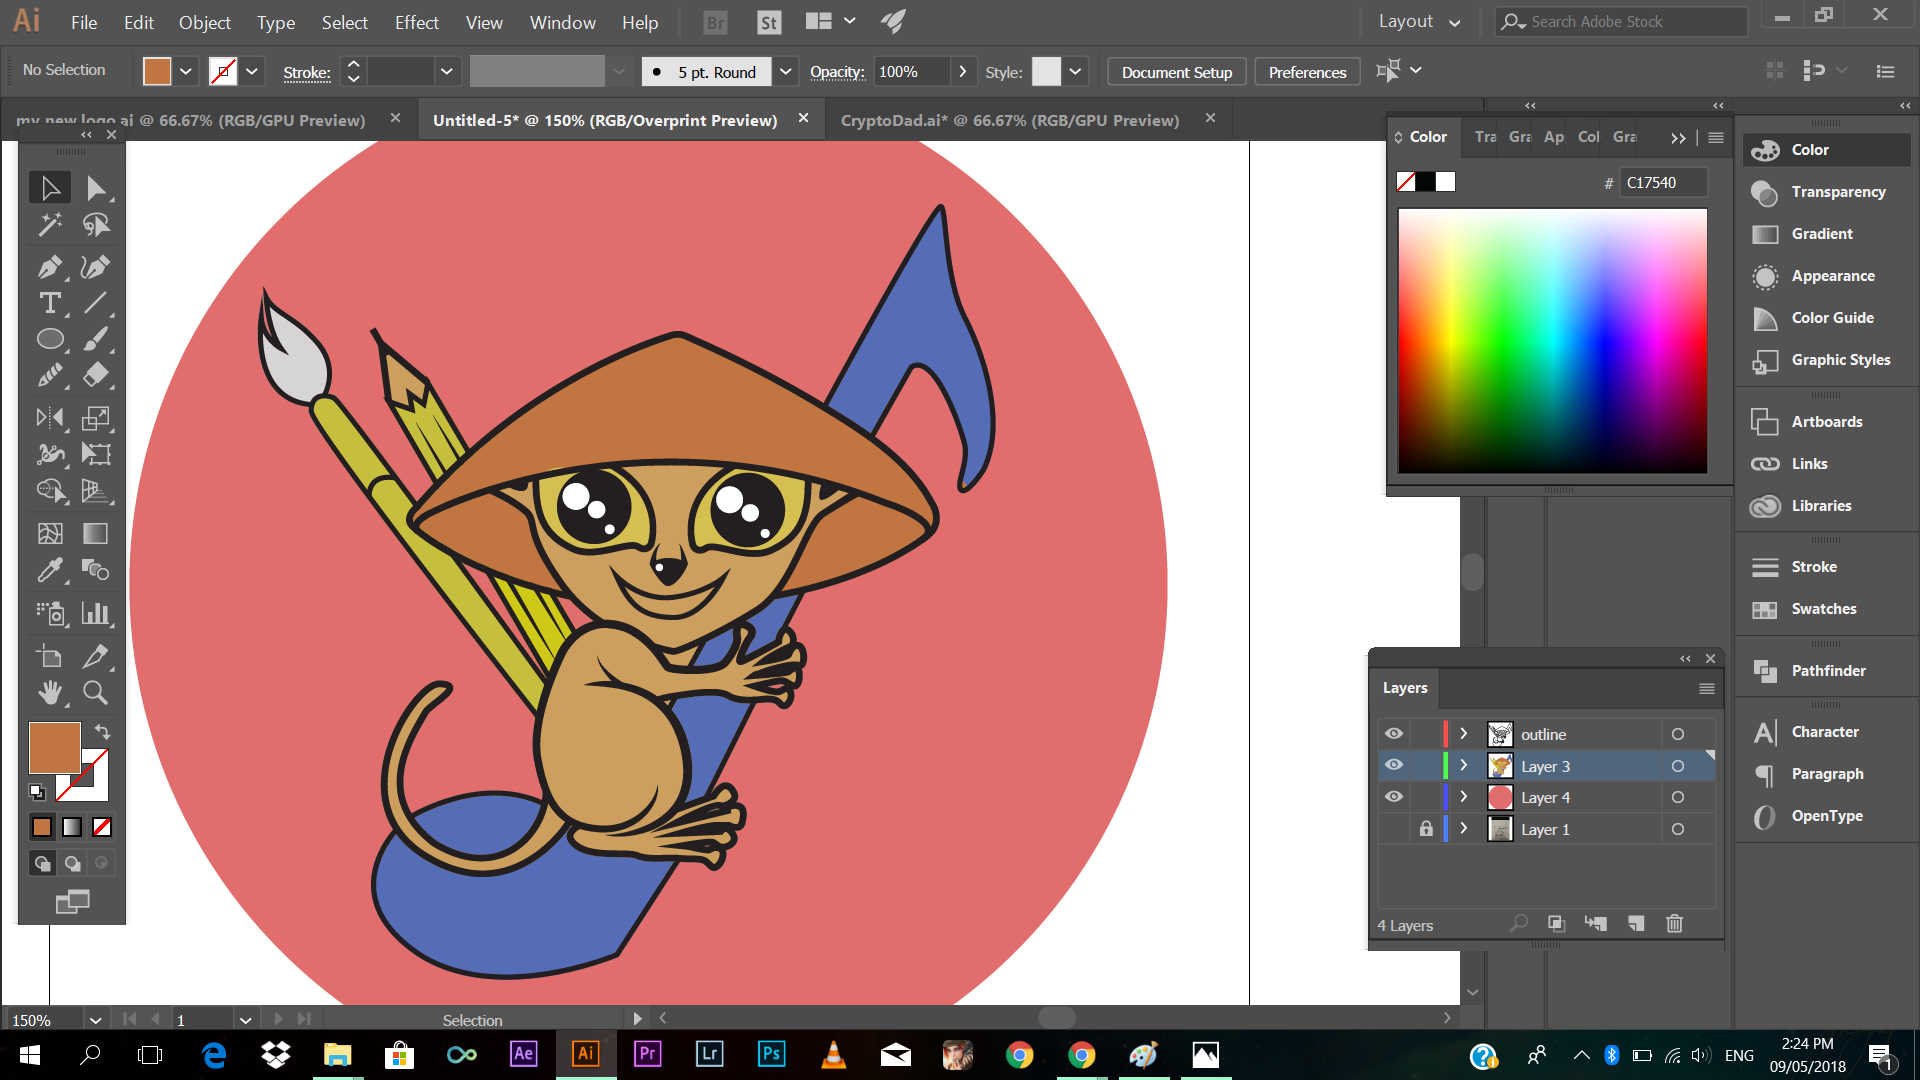This screenshot has height=1080, width=1920.
Task: Select the Selection tool arrow
Action: pos(49,188)
